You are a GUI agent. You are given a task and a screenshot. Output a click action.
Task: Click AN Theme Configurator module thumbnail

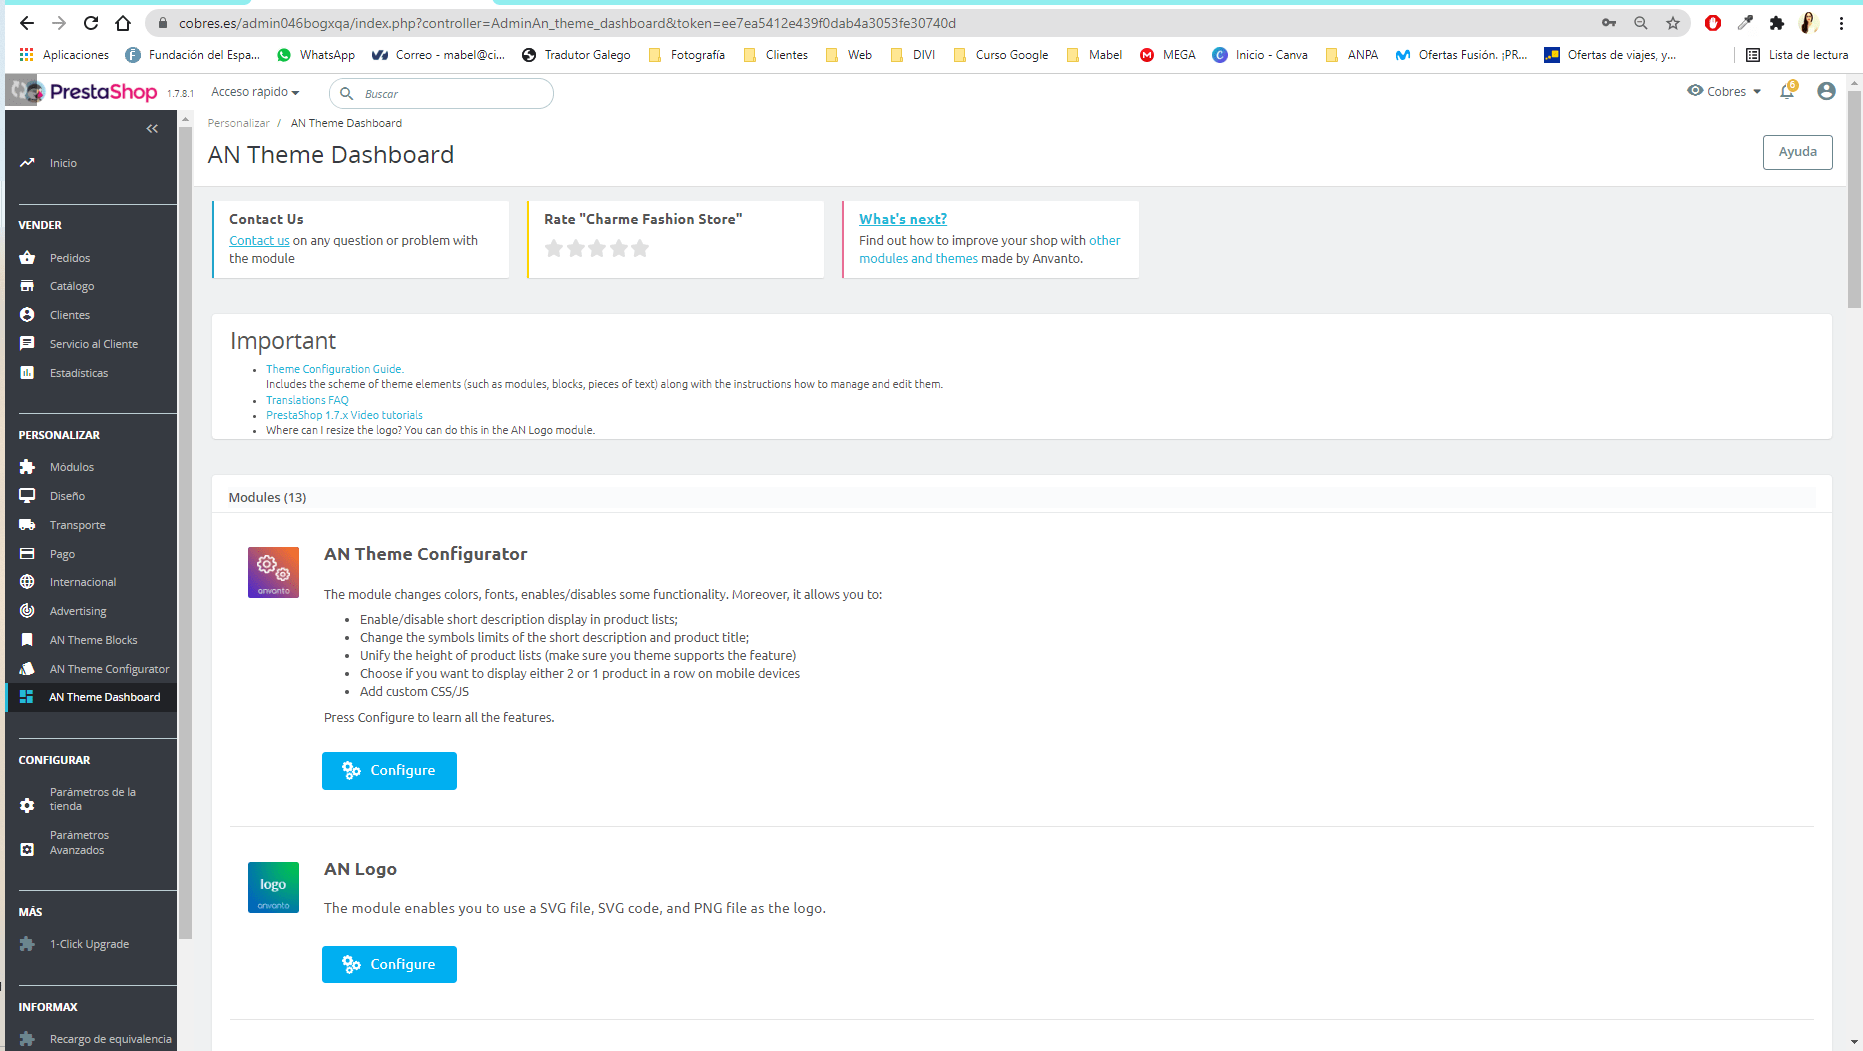(273, 572)
